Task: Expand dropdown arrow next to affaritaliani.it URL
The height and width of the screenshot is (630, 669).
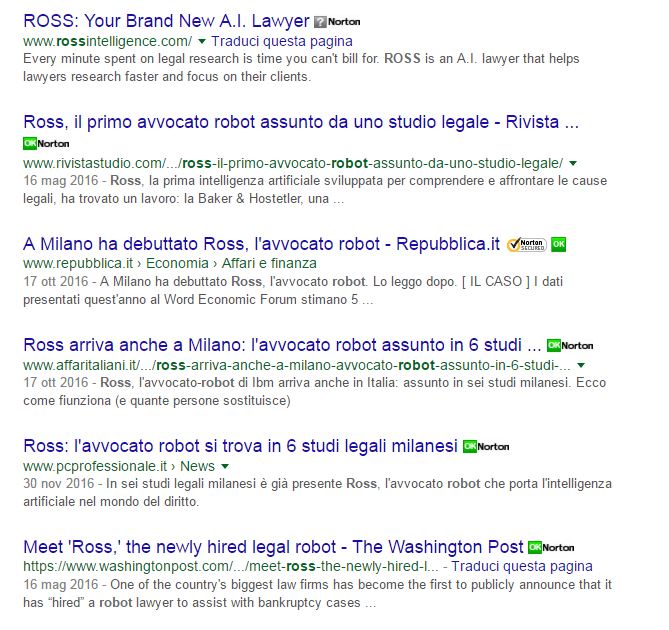Action: click(581, 365)
